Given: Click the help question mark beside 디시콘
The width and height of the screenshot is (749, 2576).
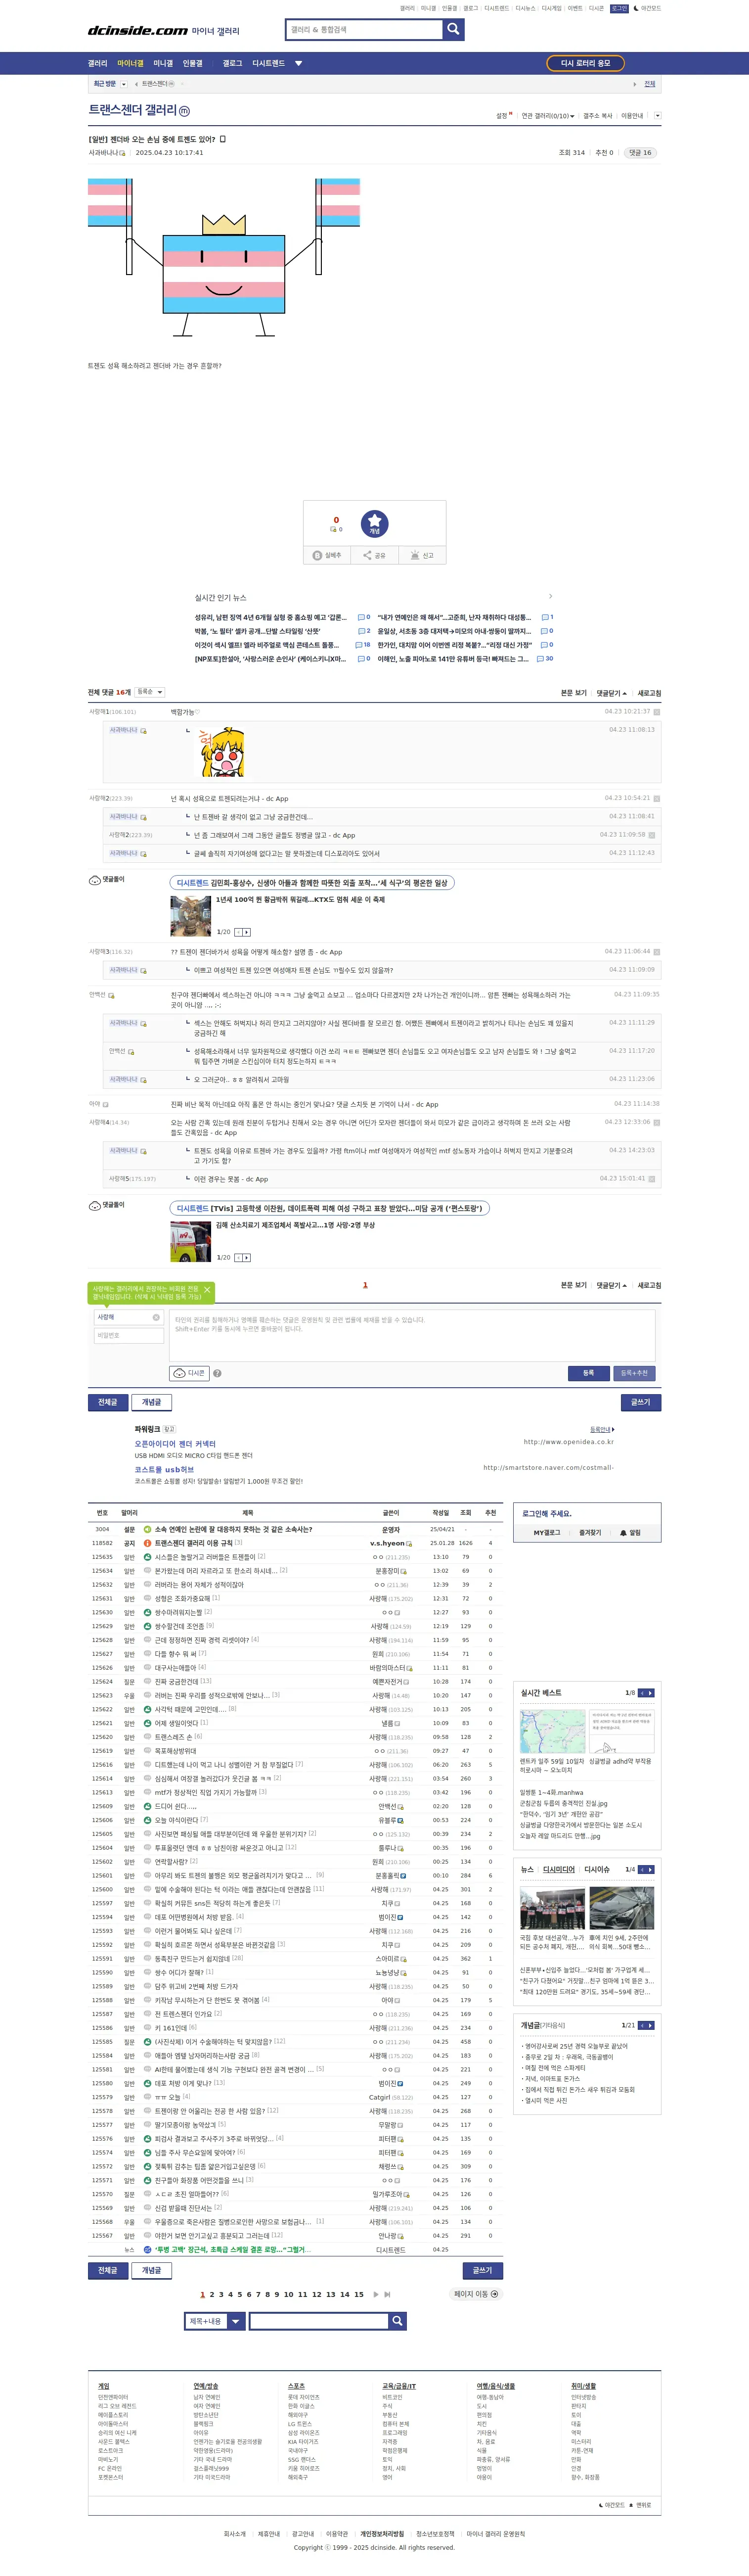Looking at the screenshot, I should (217, 1373).
